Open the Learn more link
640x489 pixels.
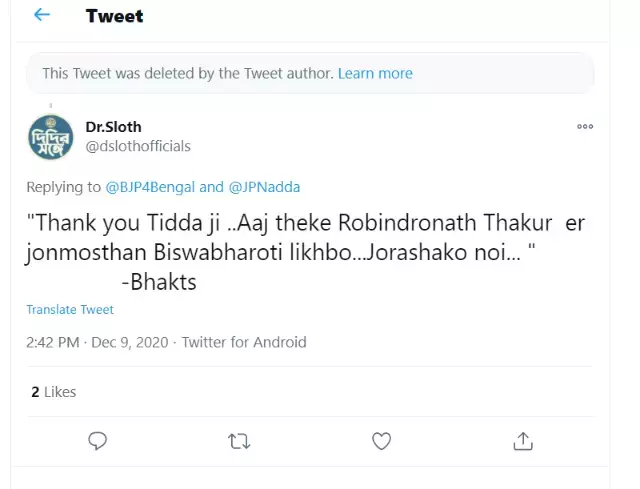click(375, 73)
